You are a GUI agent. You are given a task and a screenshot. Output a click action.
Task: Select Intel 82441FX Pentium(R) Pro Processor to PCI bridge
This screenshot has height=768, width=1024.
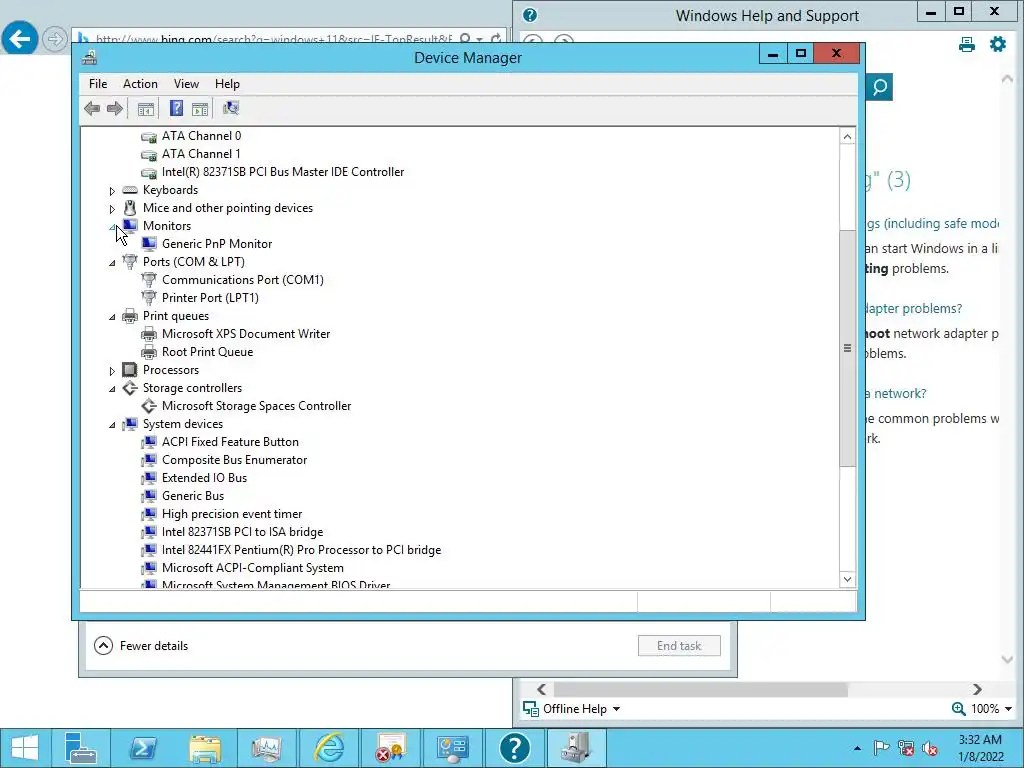coord(302,550)
